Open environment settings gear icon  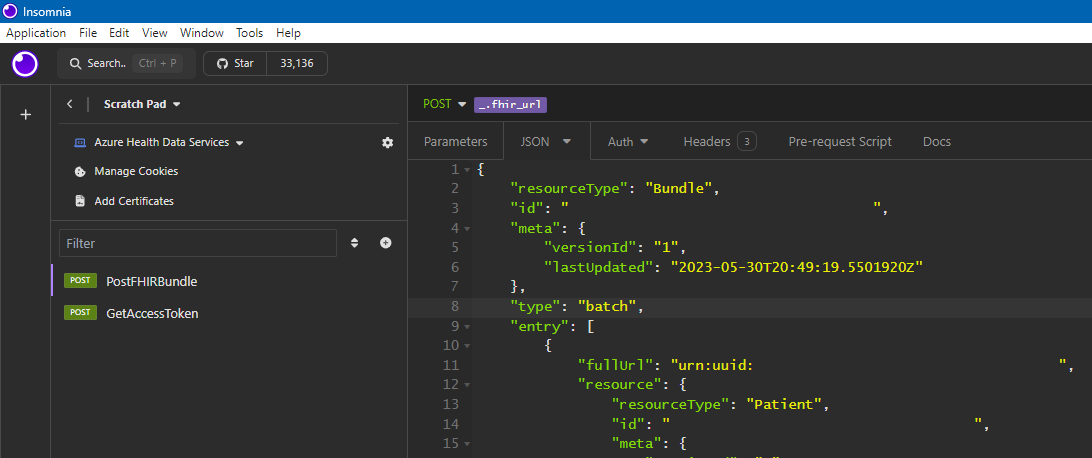click(x=387, y=142)
